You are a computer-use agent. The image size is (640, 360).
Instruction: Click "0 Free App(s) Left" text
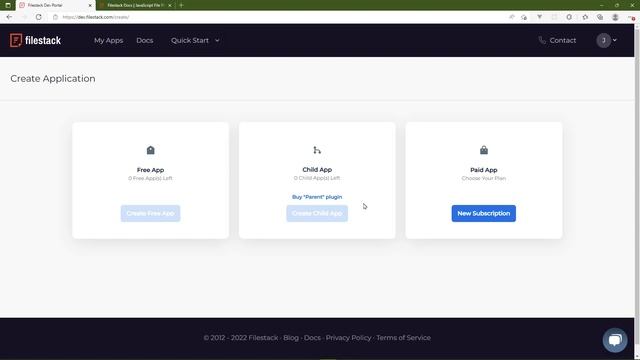tap(150, 178)
